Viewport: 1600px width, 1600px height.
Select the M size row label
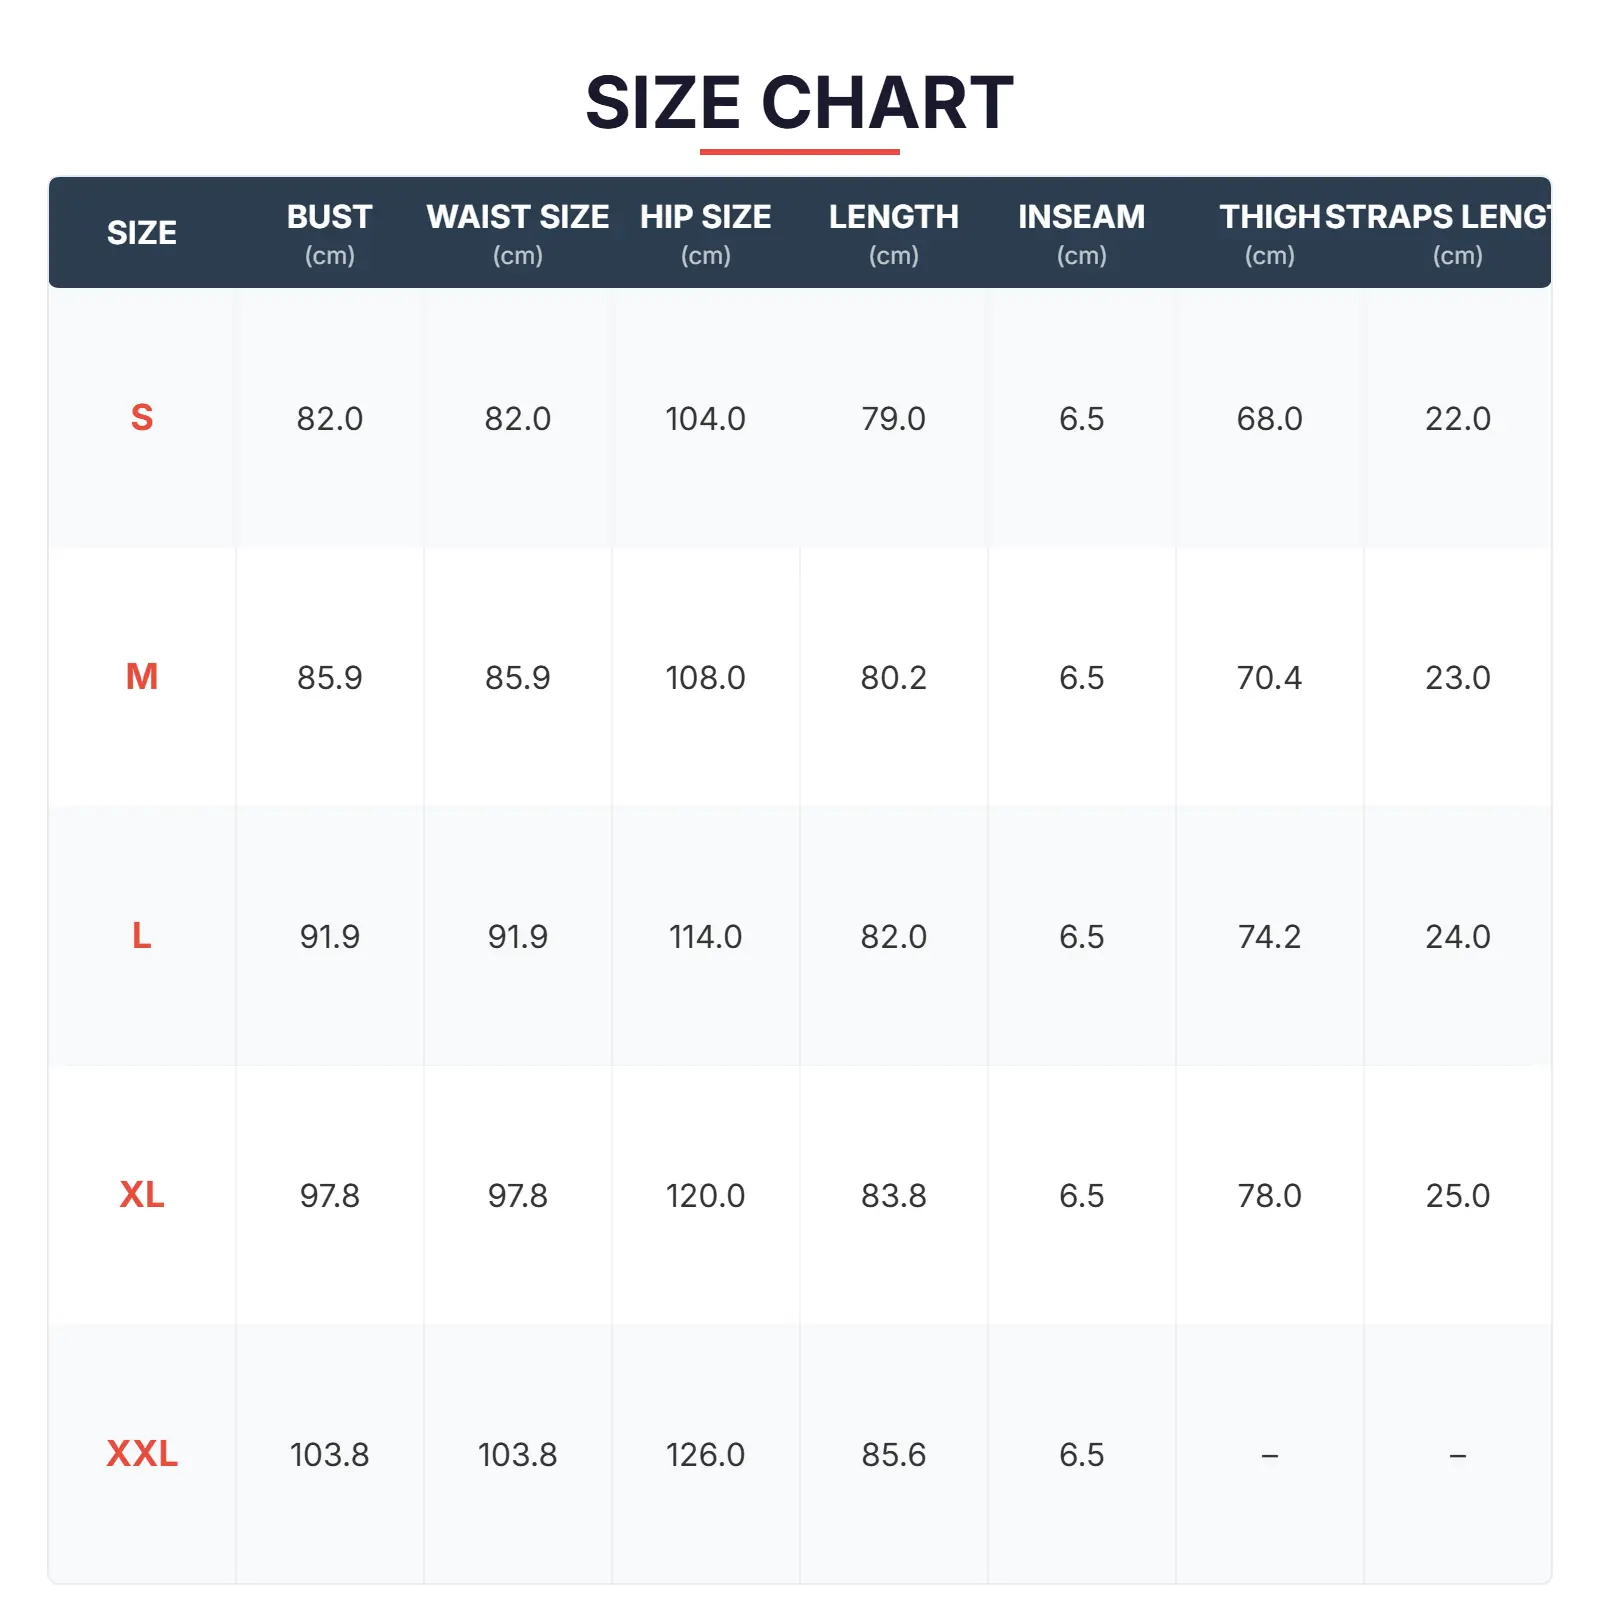click(142, 677)
